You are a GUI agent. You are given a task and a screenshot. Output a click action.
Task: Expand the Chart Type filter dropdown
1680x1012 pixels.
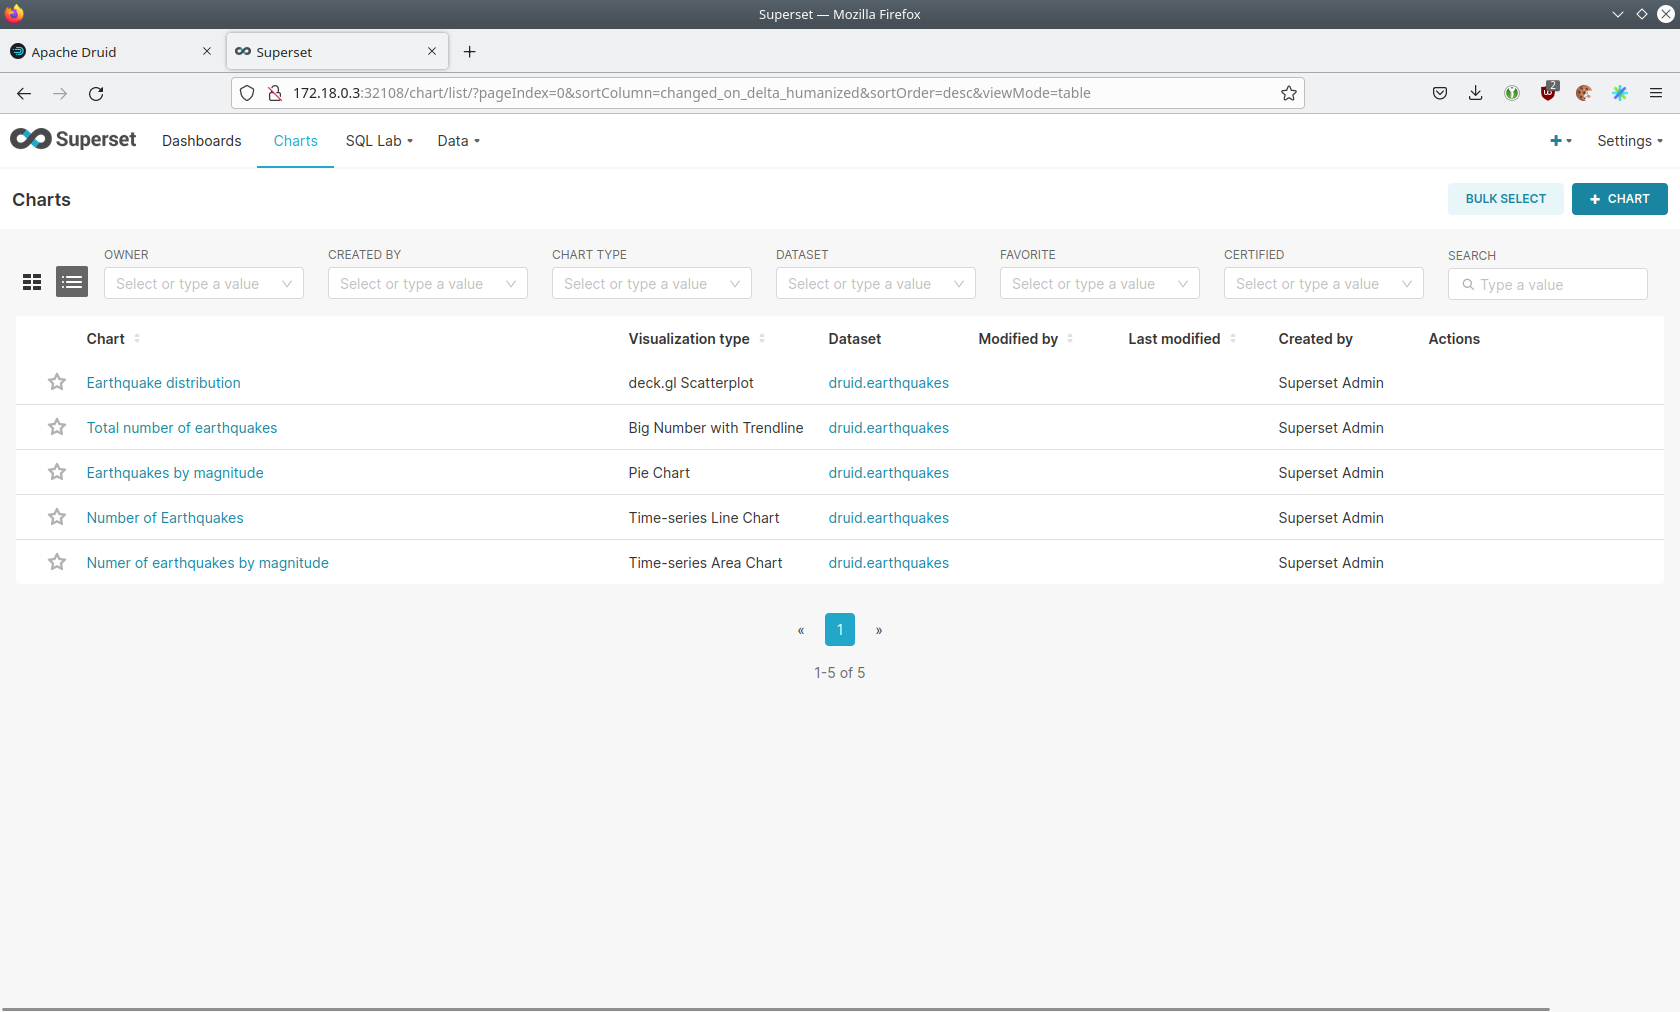(651, 284)
